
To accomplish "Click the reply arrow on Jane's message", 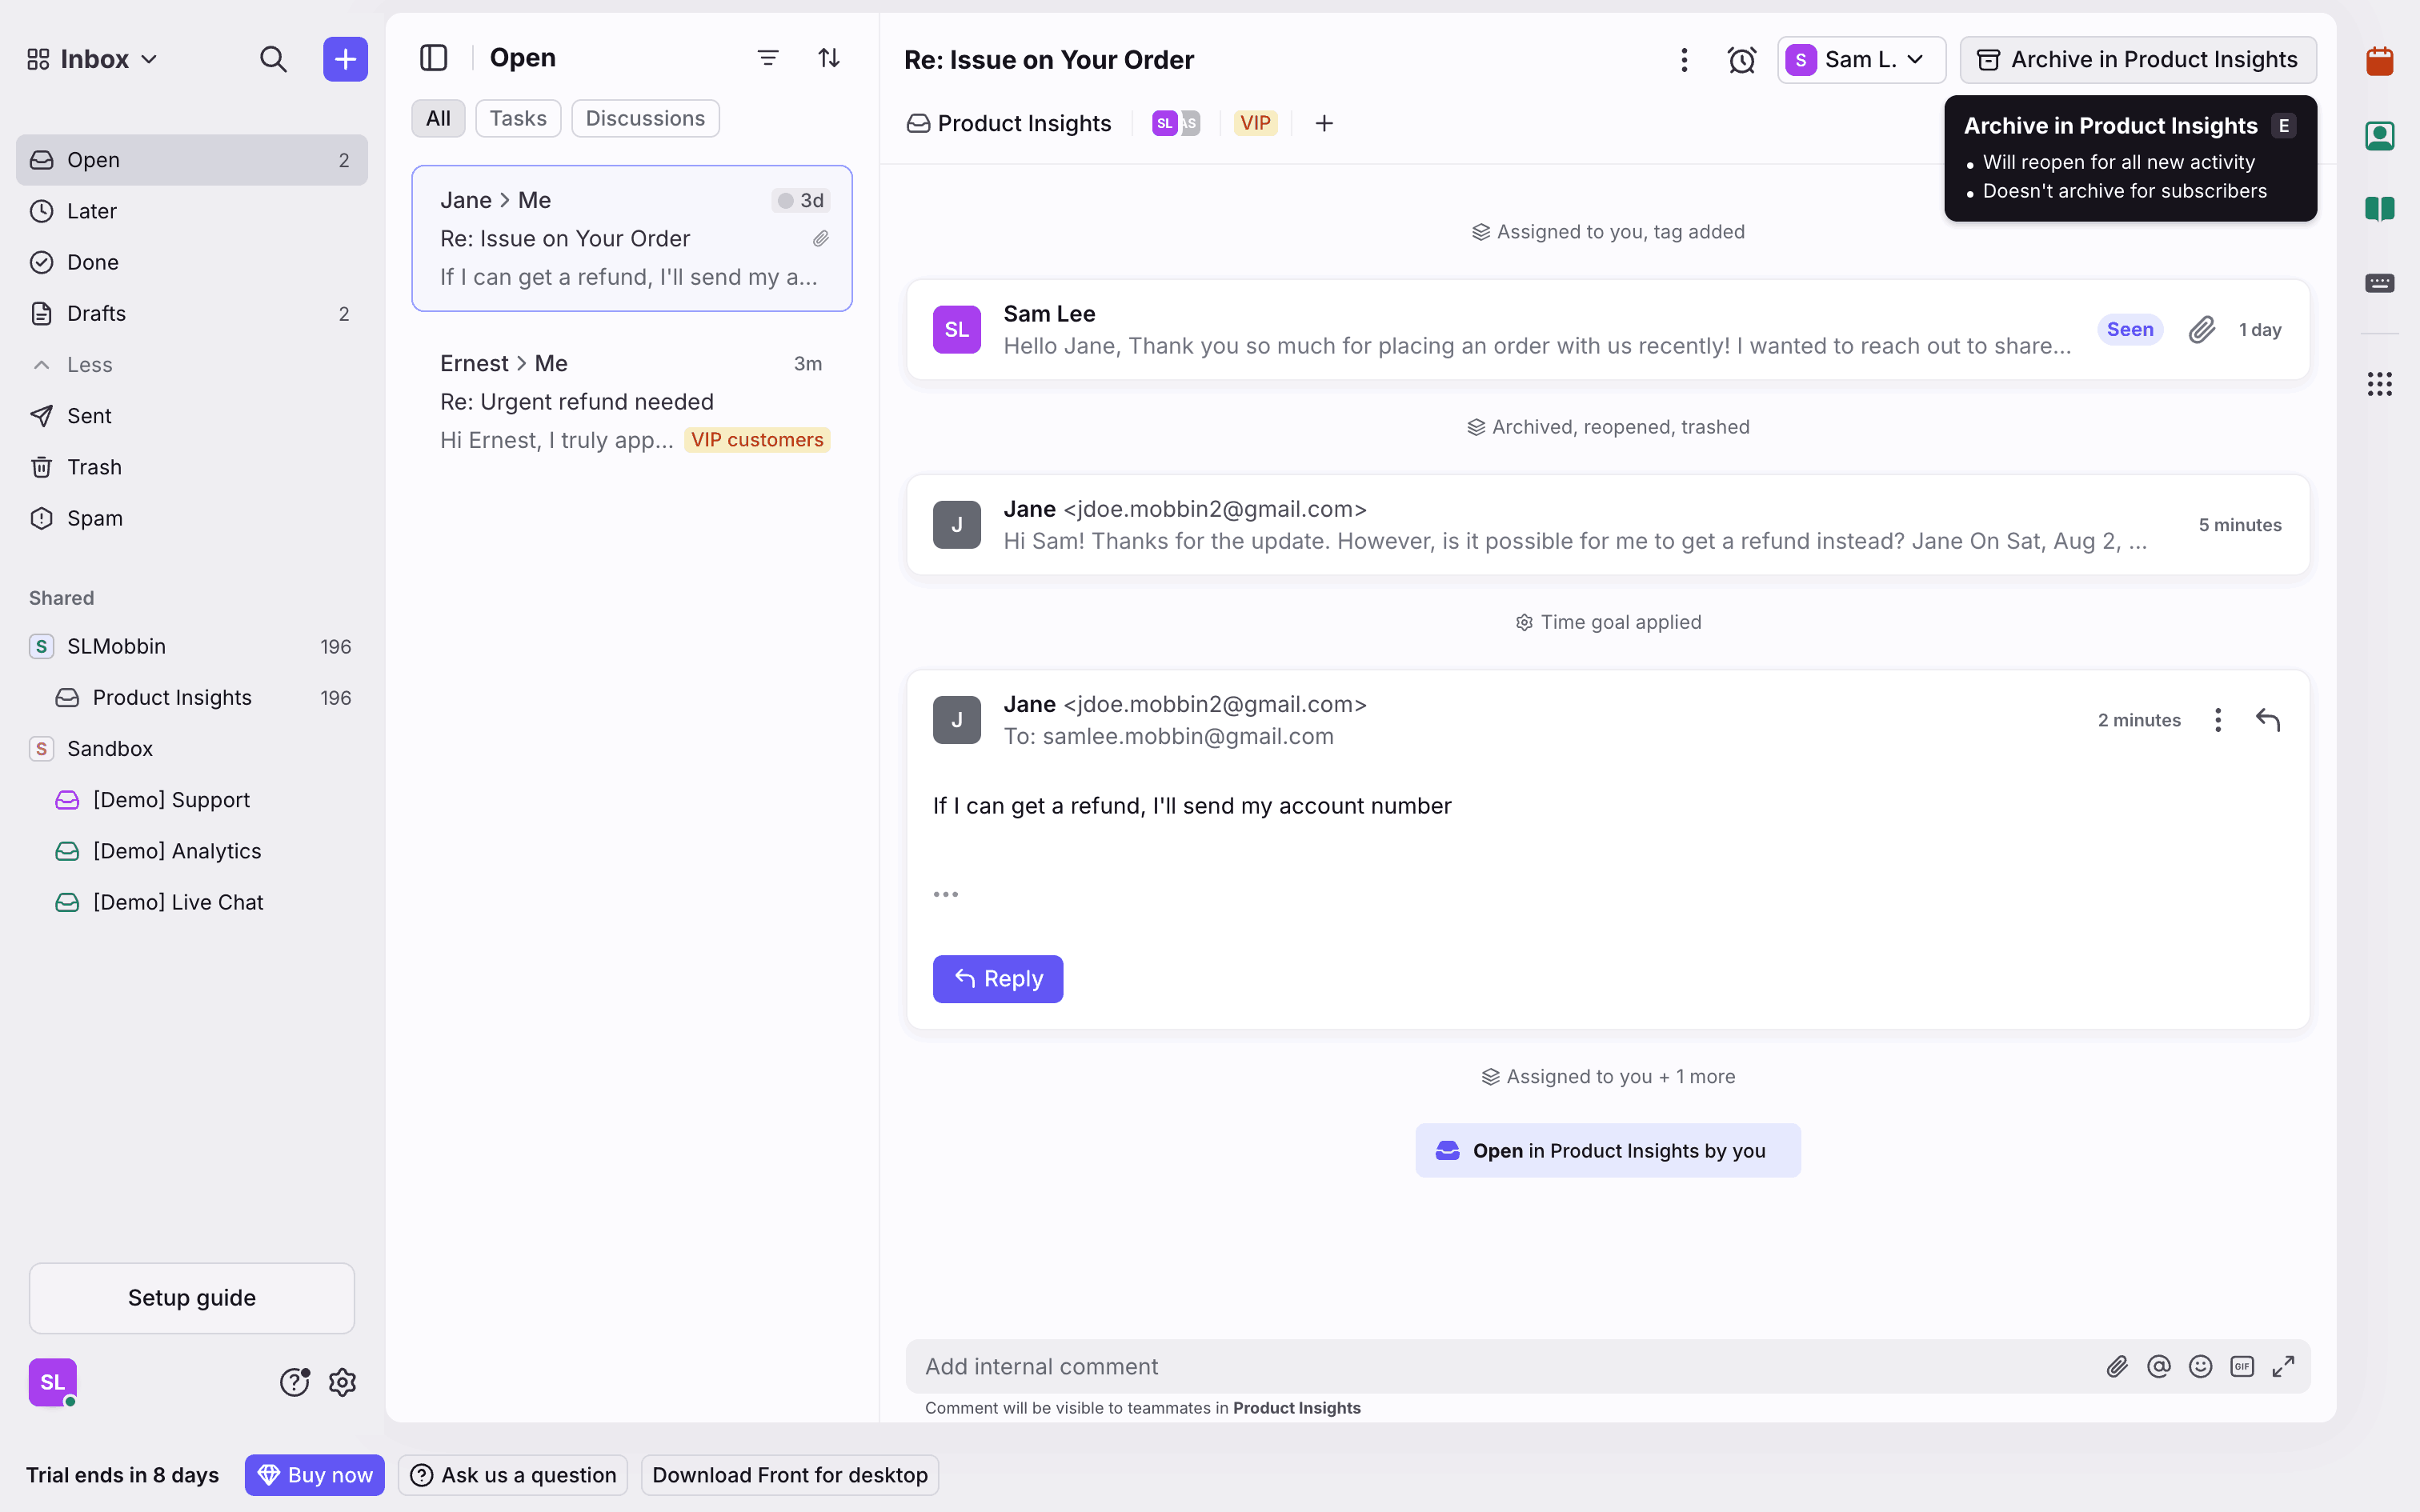I will click(2268, 720).
